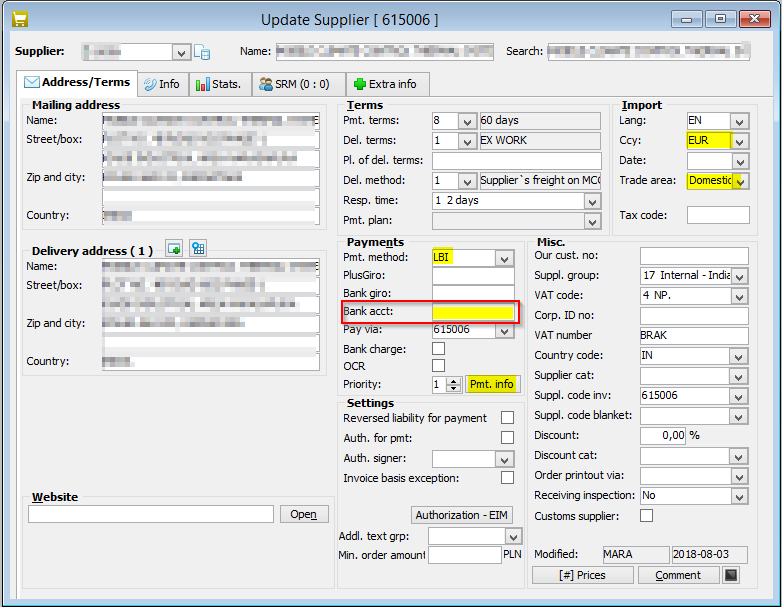782x607 pixels.
Task: Check the Customs supplier checkbox
Action: click(x=646, y=516)
